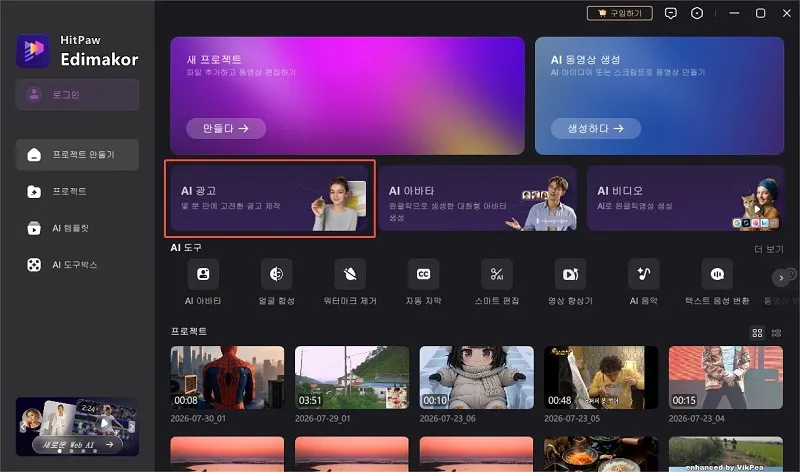Open the 얼굴 합성 face swap tool
Viewport: 800px width, 472px height.
point(277,274)
